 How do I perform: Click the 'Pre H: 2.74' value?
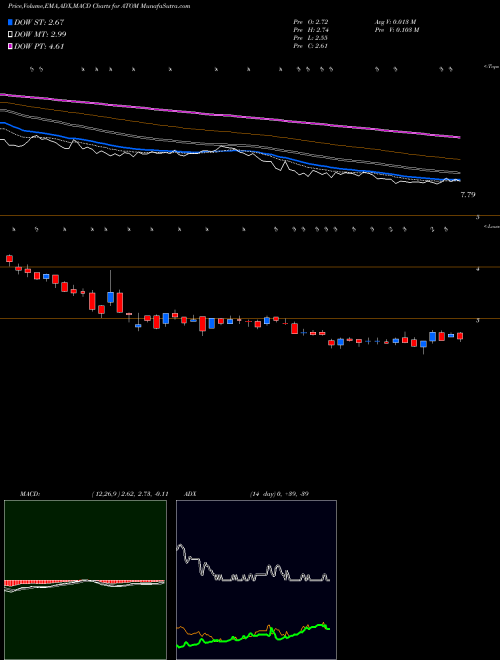pyautogui.click(x=311, y=30)
